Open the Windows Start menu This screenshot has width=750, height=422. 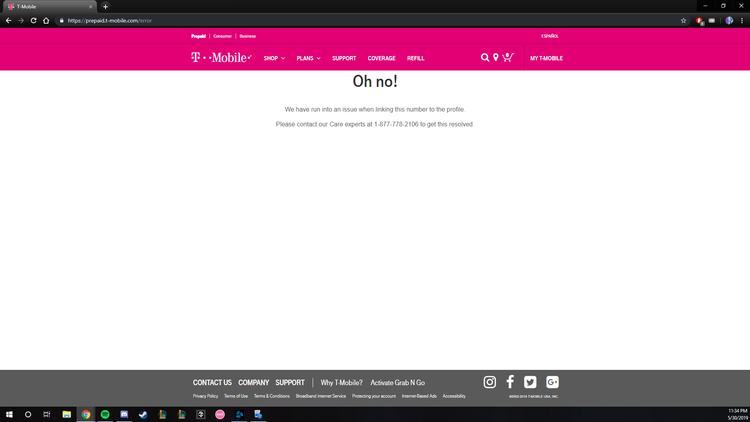tap(9, 414)
